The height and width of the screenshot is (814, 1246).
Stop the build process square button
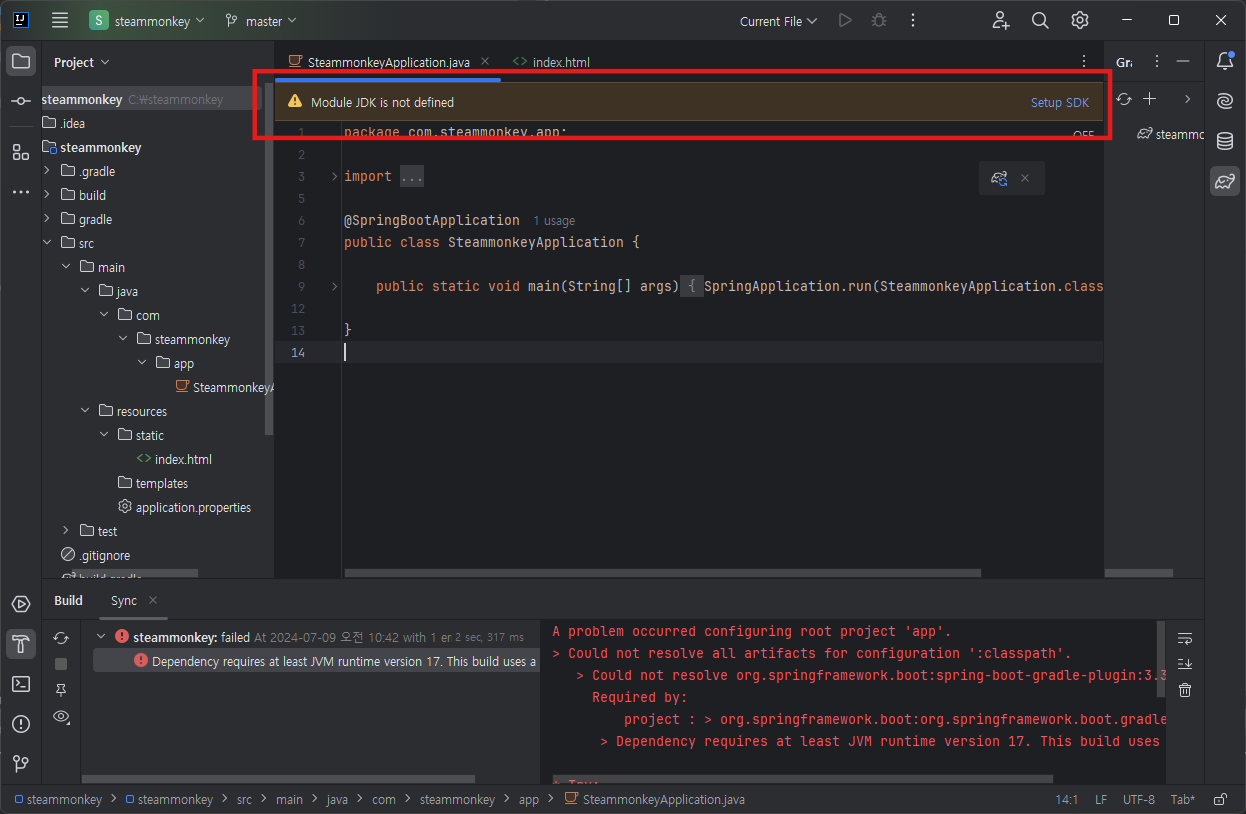[x=61, y=664]
